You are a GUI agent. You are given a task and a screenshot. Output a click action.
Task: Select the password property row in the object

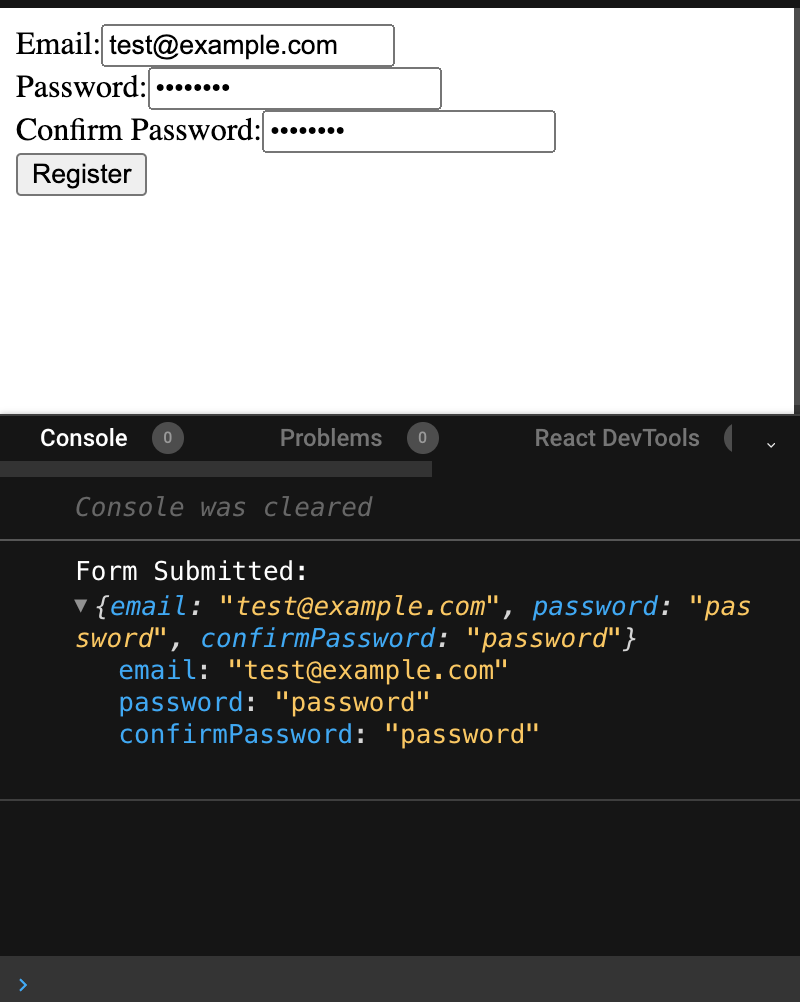click(x=274, y=702)
